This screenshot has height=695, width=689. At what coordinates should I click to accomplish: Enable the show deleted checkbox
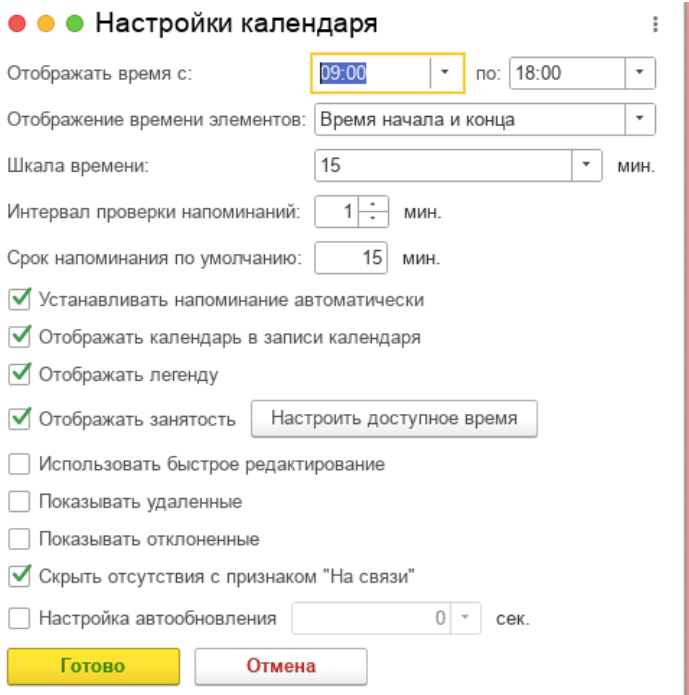19,502
